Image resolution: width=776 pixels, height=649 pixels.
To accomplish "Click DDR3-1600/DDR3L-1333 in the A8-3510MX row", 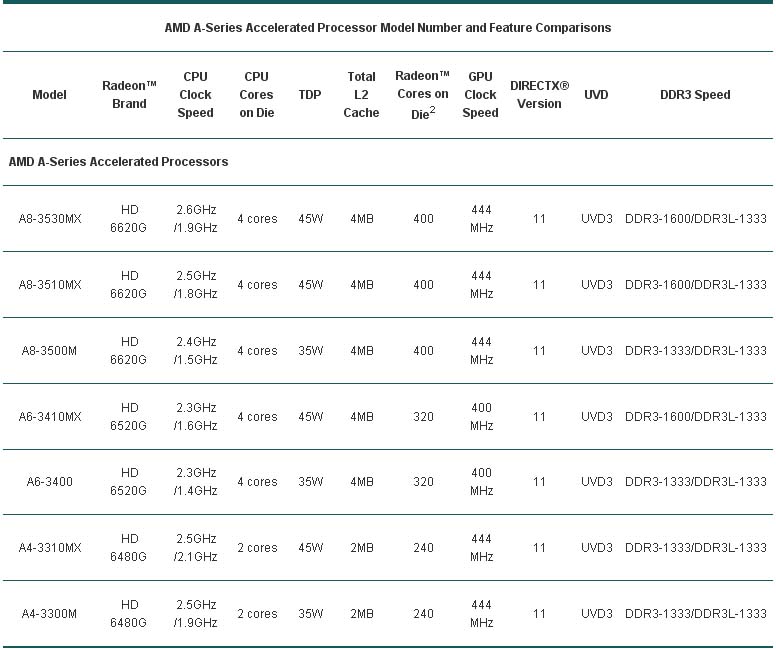I will click(x=696, y=285).
